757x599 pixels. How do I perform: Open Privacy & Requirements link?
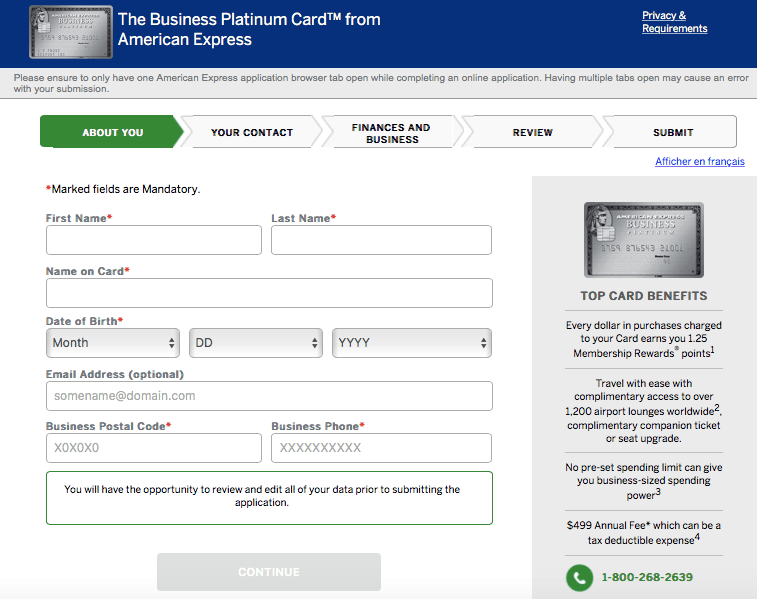pos(674,22)
